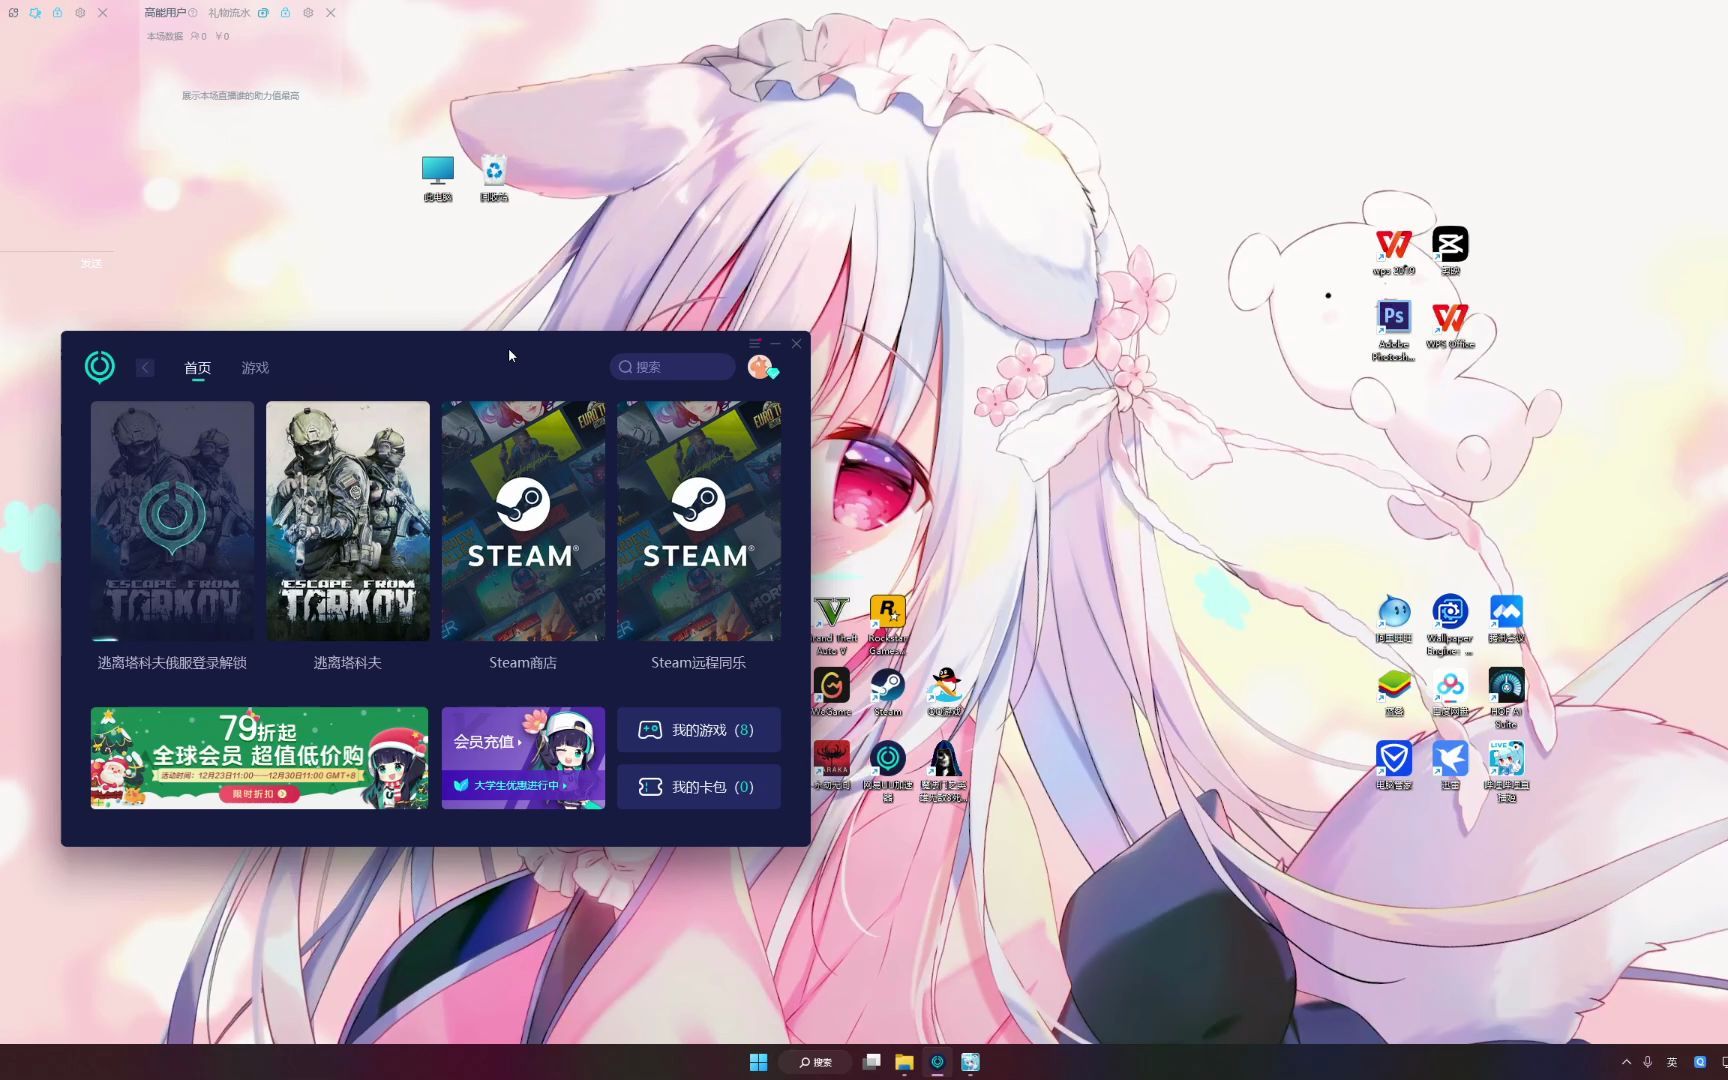1728x1080 pixels.
Task: Select the Rockstar Games launcher shortcut
Action: pyautogui.click(x=887, y=625)
